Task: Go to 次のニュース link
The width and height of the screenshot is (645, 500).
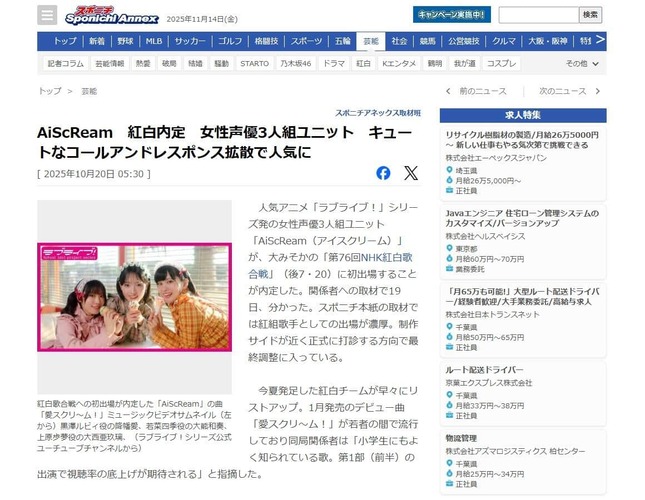Action: pos(562,91)
